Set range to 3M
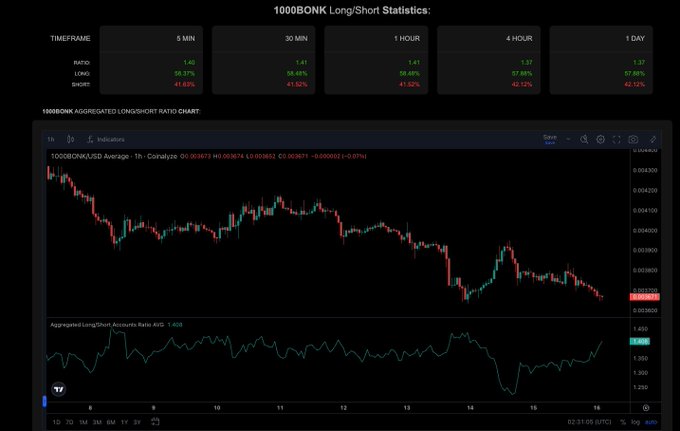 pyautogui.click(x=97, y=422)
